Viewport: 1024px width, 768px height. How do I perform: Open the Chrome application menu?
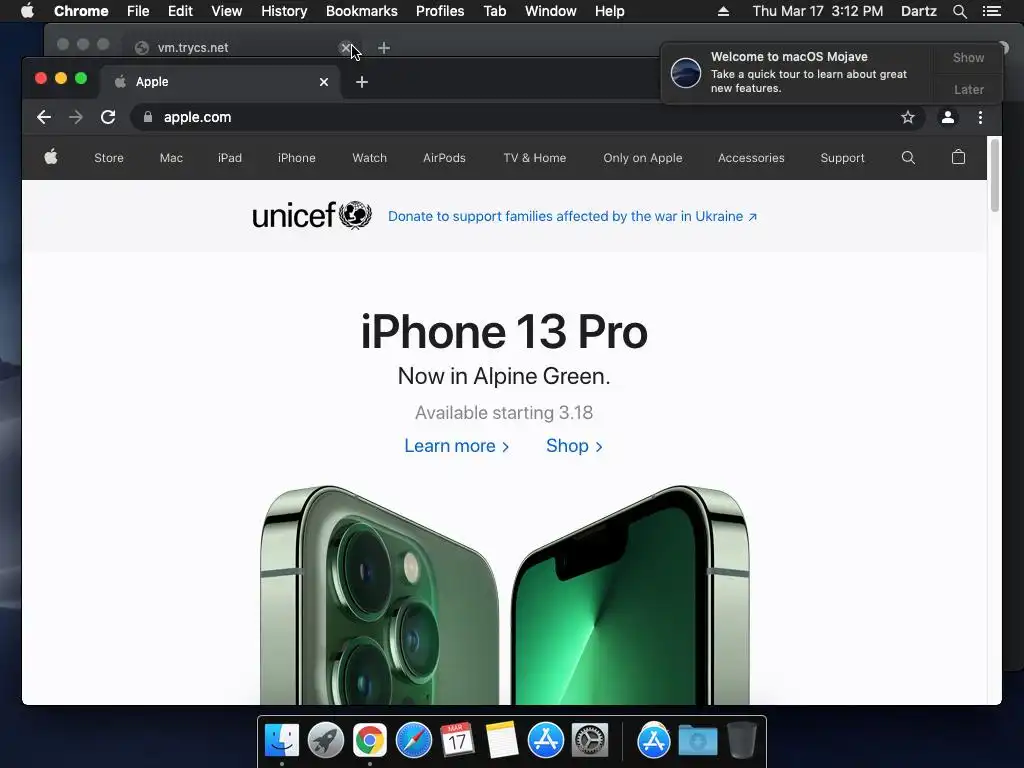coord(81,11)
